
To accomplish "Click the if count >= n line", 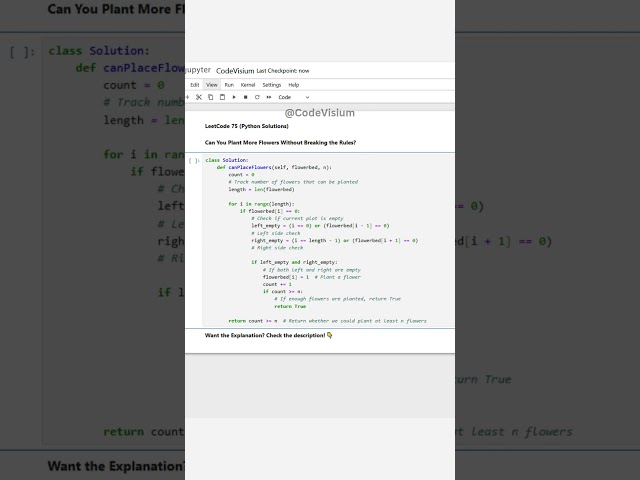I will tap(283, 291).
